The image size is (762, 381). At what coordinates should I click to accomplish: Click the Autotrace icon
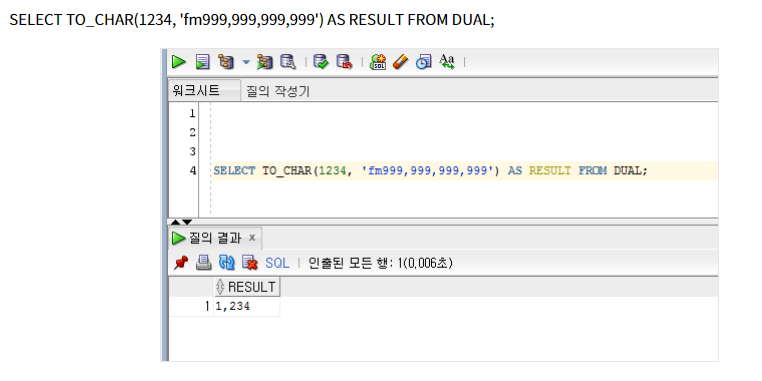265,62
